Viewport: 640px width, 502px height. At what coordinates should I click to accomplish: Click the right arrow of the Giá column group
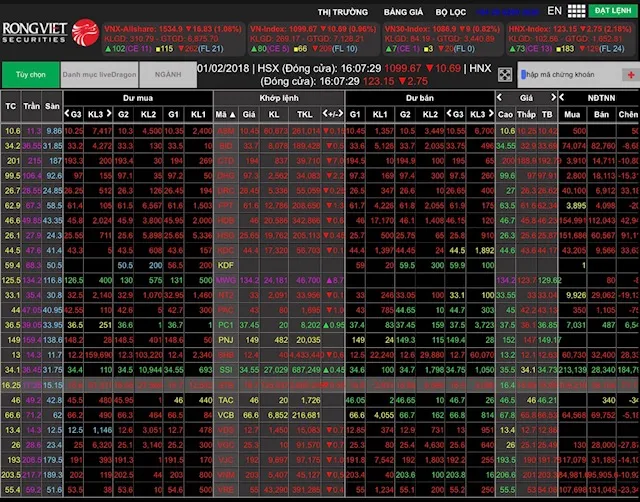tap(554, 100)
